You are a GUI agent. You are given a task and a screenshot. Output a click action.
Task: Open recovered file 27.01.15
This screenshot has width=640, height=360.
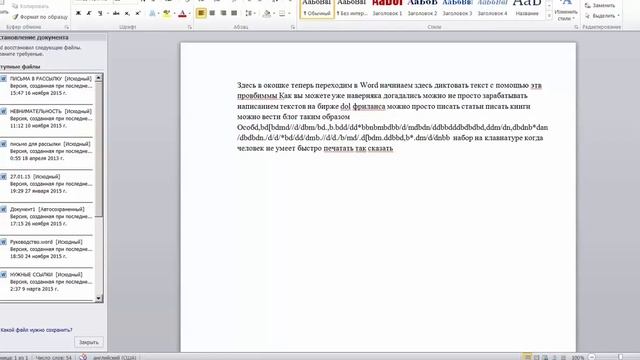click(47, 184)
